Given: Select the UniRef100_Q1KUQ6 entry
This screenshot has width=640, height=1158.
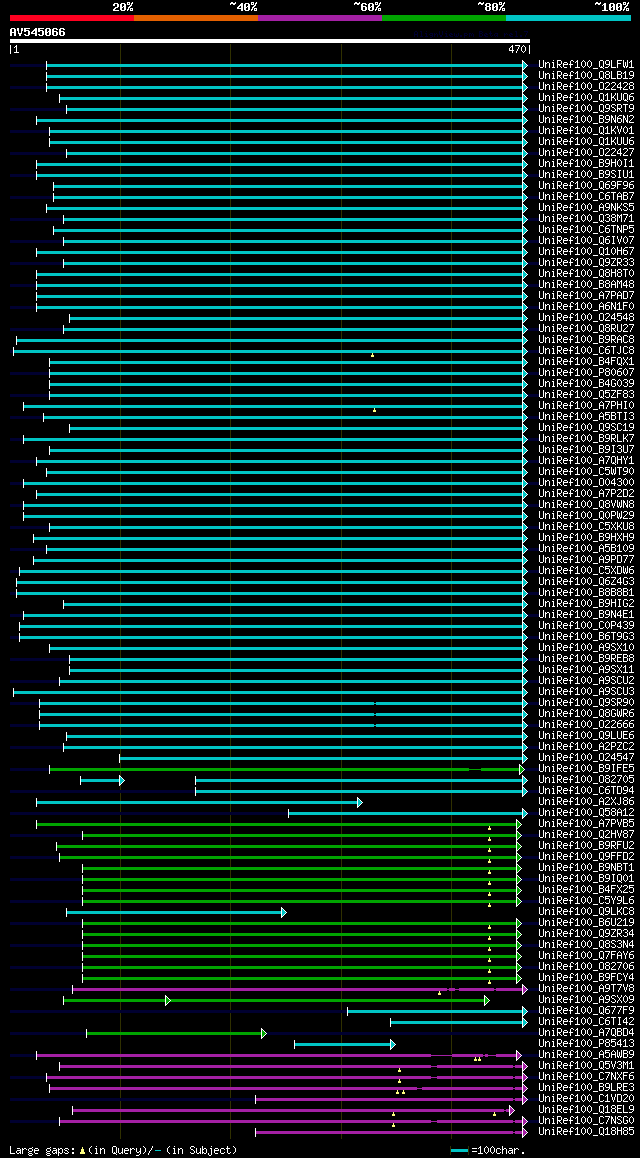Looking at the screenshot, I should tap(586, 97).
